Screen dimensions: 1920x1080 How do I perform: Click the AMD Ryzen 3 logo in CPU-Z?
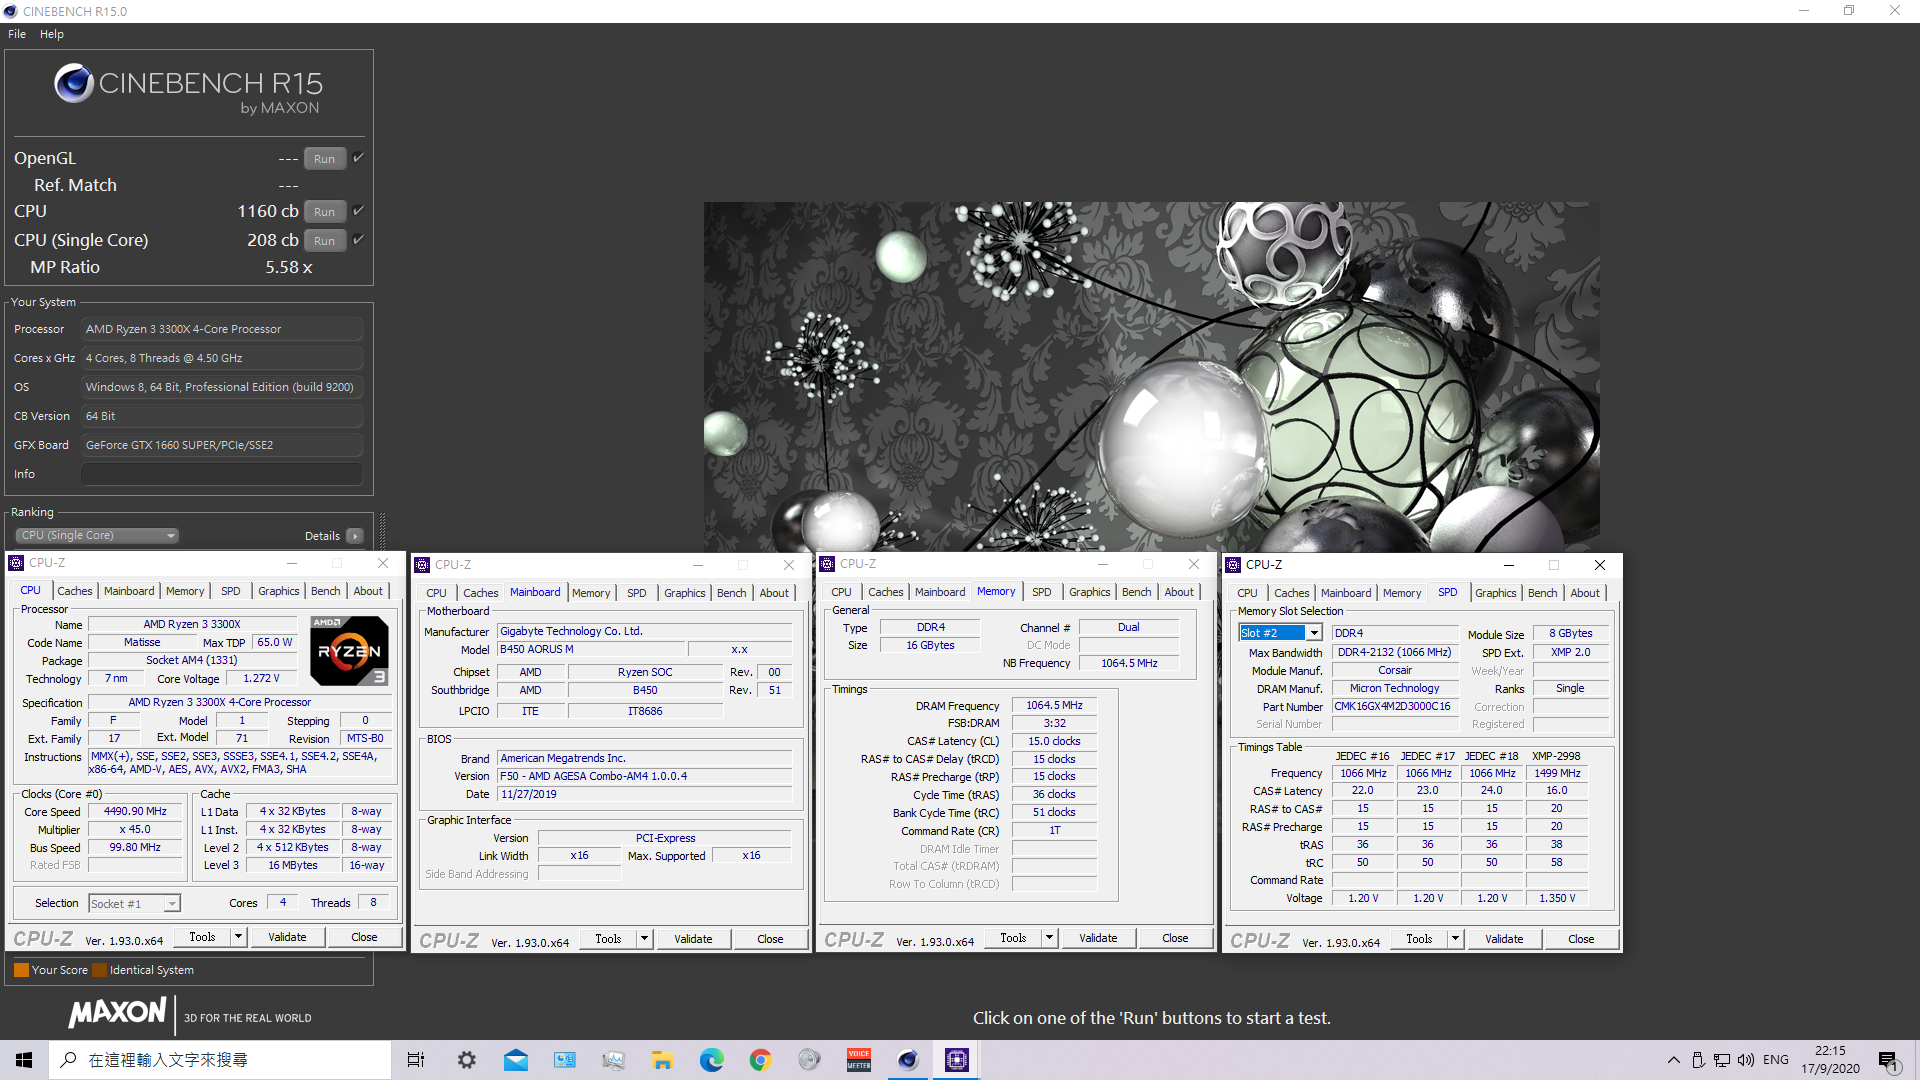click(x=349, y=650)
